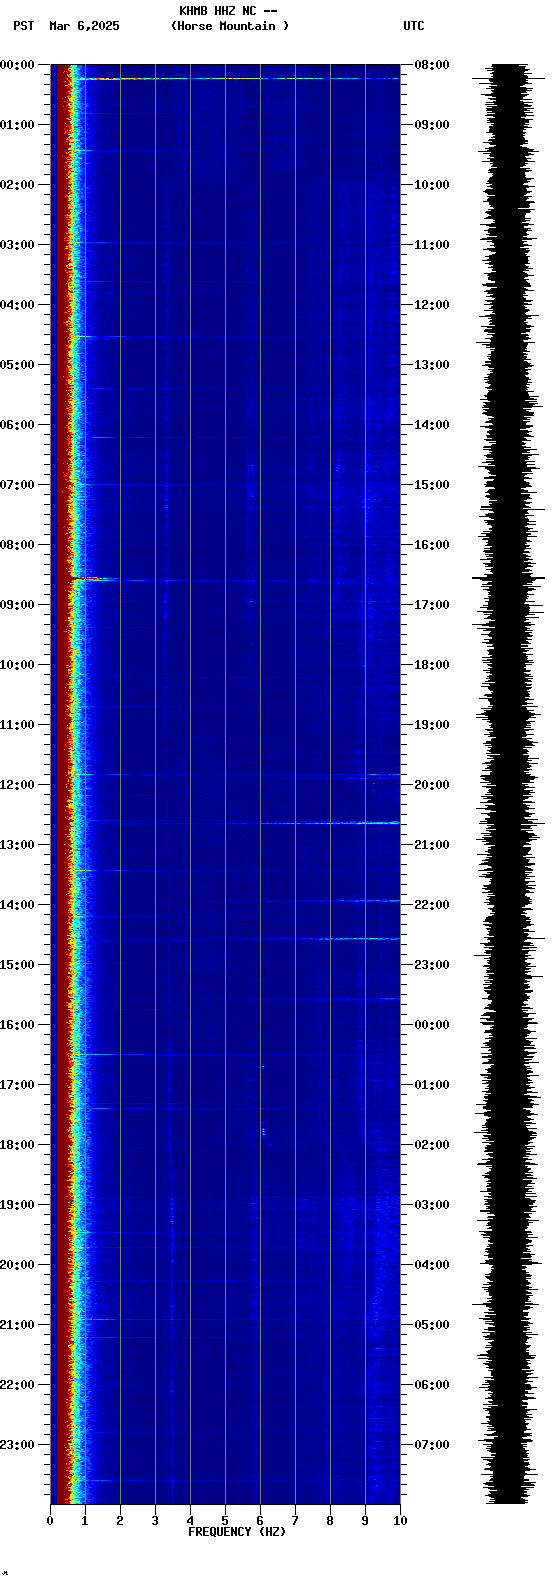The width and height of the screenshot is (552, 1584).
Task: Click the Mar 6,2025 date label
Action: pyautogui.click(x=84, y=26)
